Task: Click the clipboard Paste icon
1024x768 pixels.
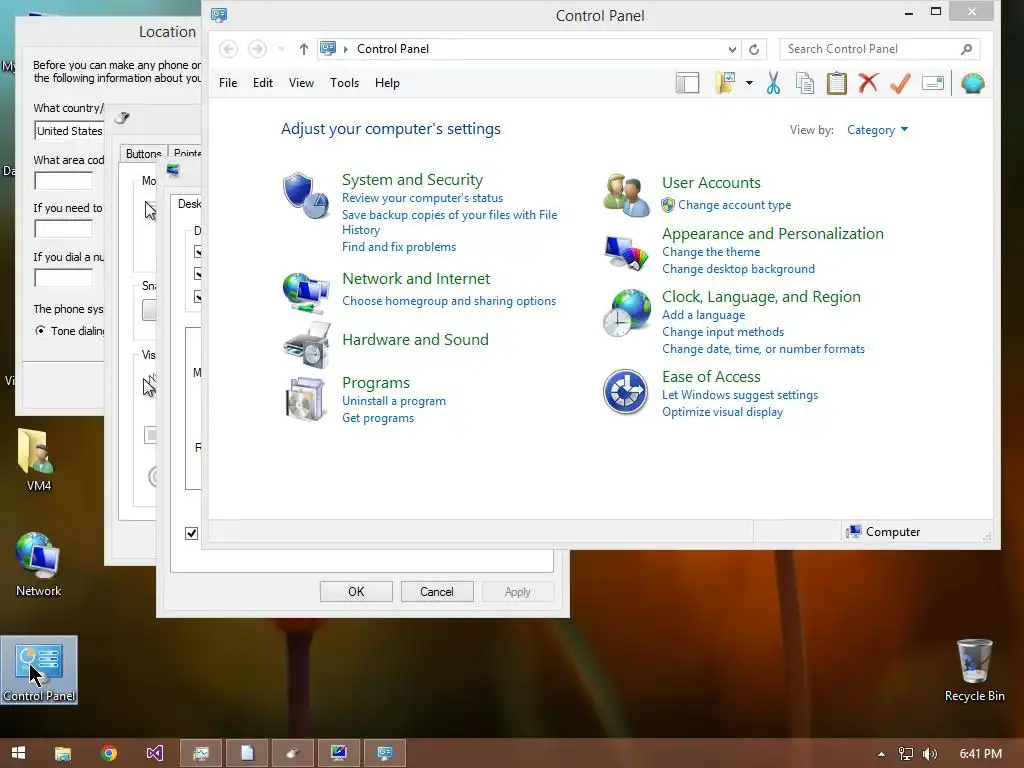Action: 837,83
